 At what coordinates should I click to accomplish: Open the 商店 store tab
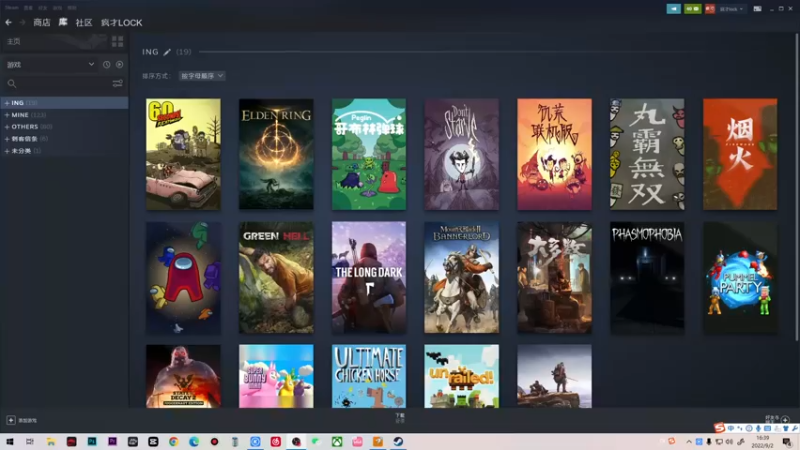pyautogui.click(x=42, y=22)
